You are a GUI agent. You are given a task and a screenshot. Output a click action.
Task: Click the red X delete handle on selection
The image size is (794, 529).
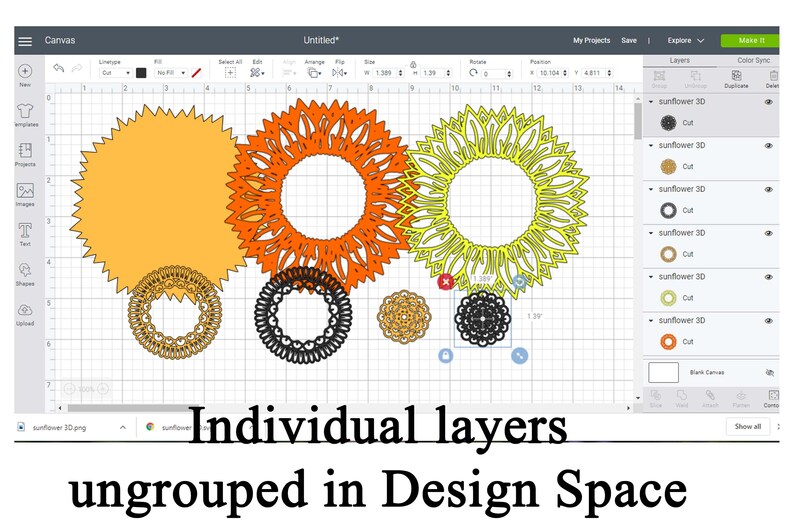(446, 281)
